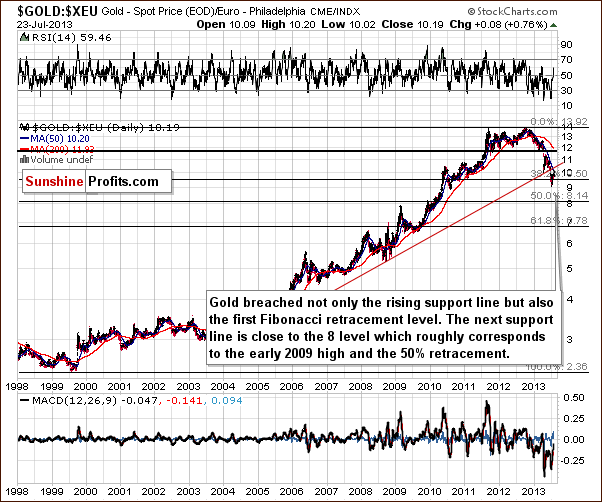
Task: Open the StockCharts.com copyright link
Action: (512, 12)
